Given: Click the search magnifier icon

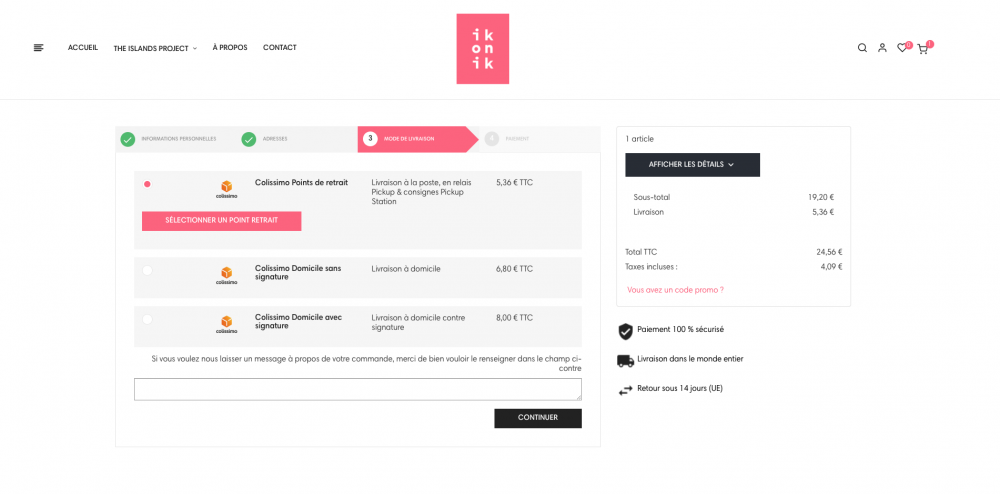Looking at the screenshot, I should (x=862, y=48).
